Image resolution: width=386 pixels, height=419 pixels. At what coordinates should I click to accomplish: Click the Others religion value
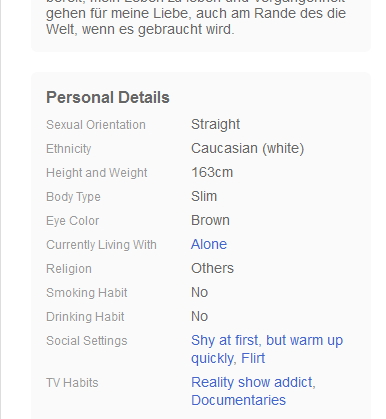coord(212,268)
